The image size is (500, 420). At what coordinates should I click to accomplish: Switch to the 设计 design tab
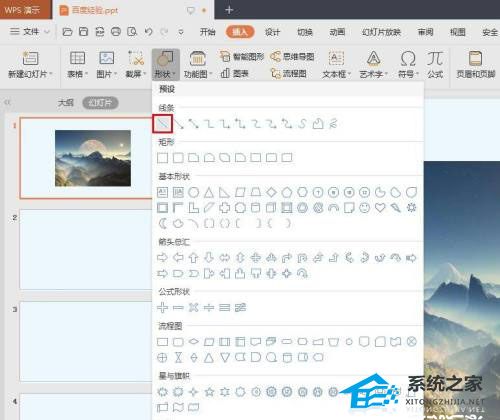[x=272, y=32]
